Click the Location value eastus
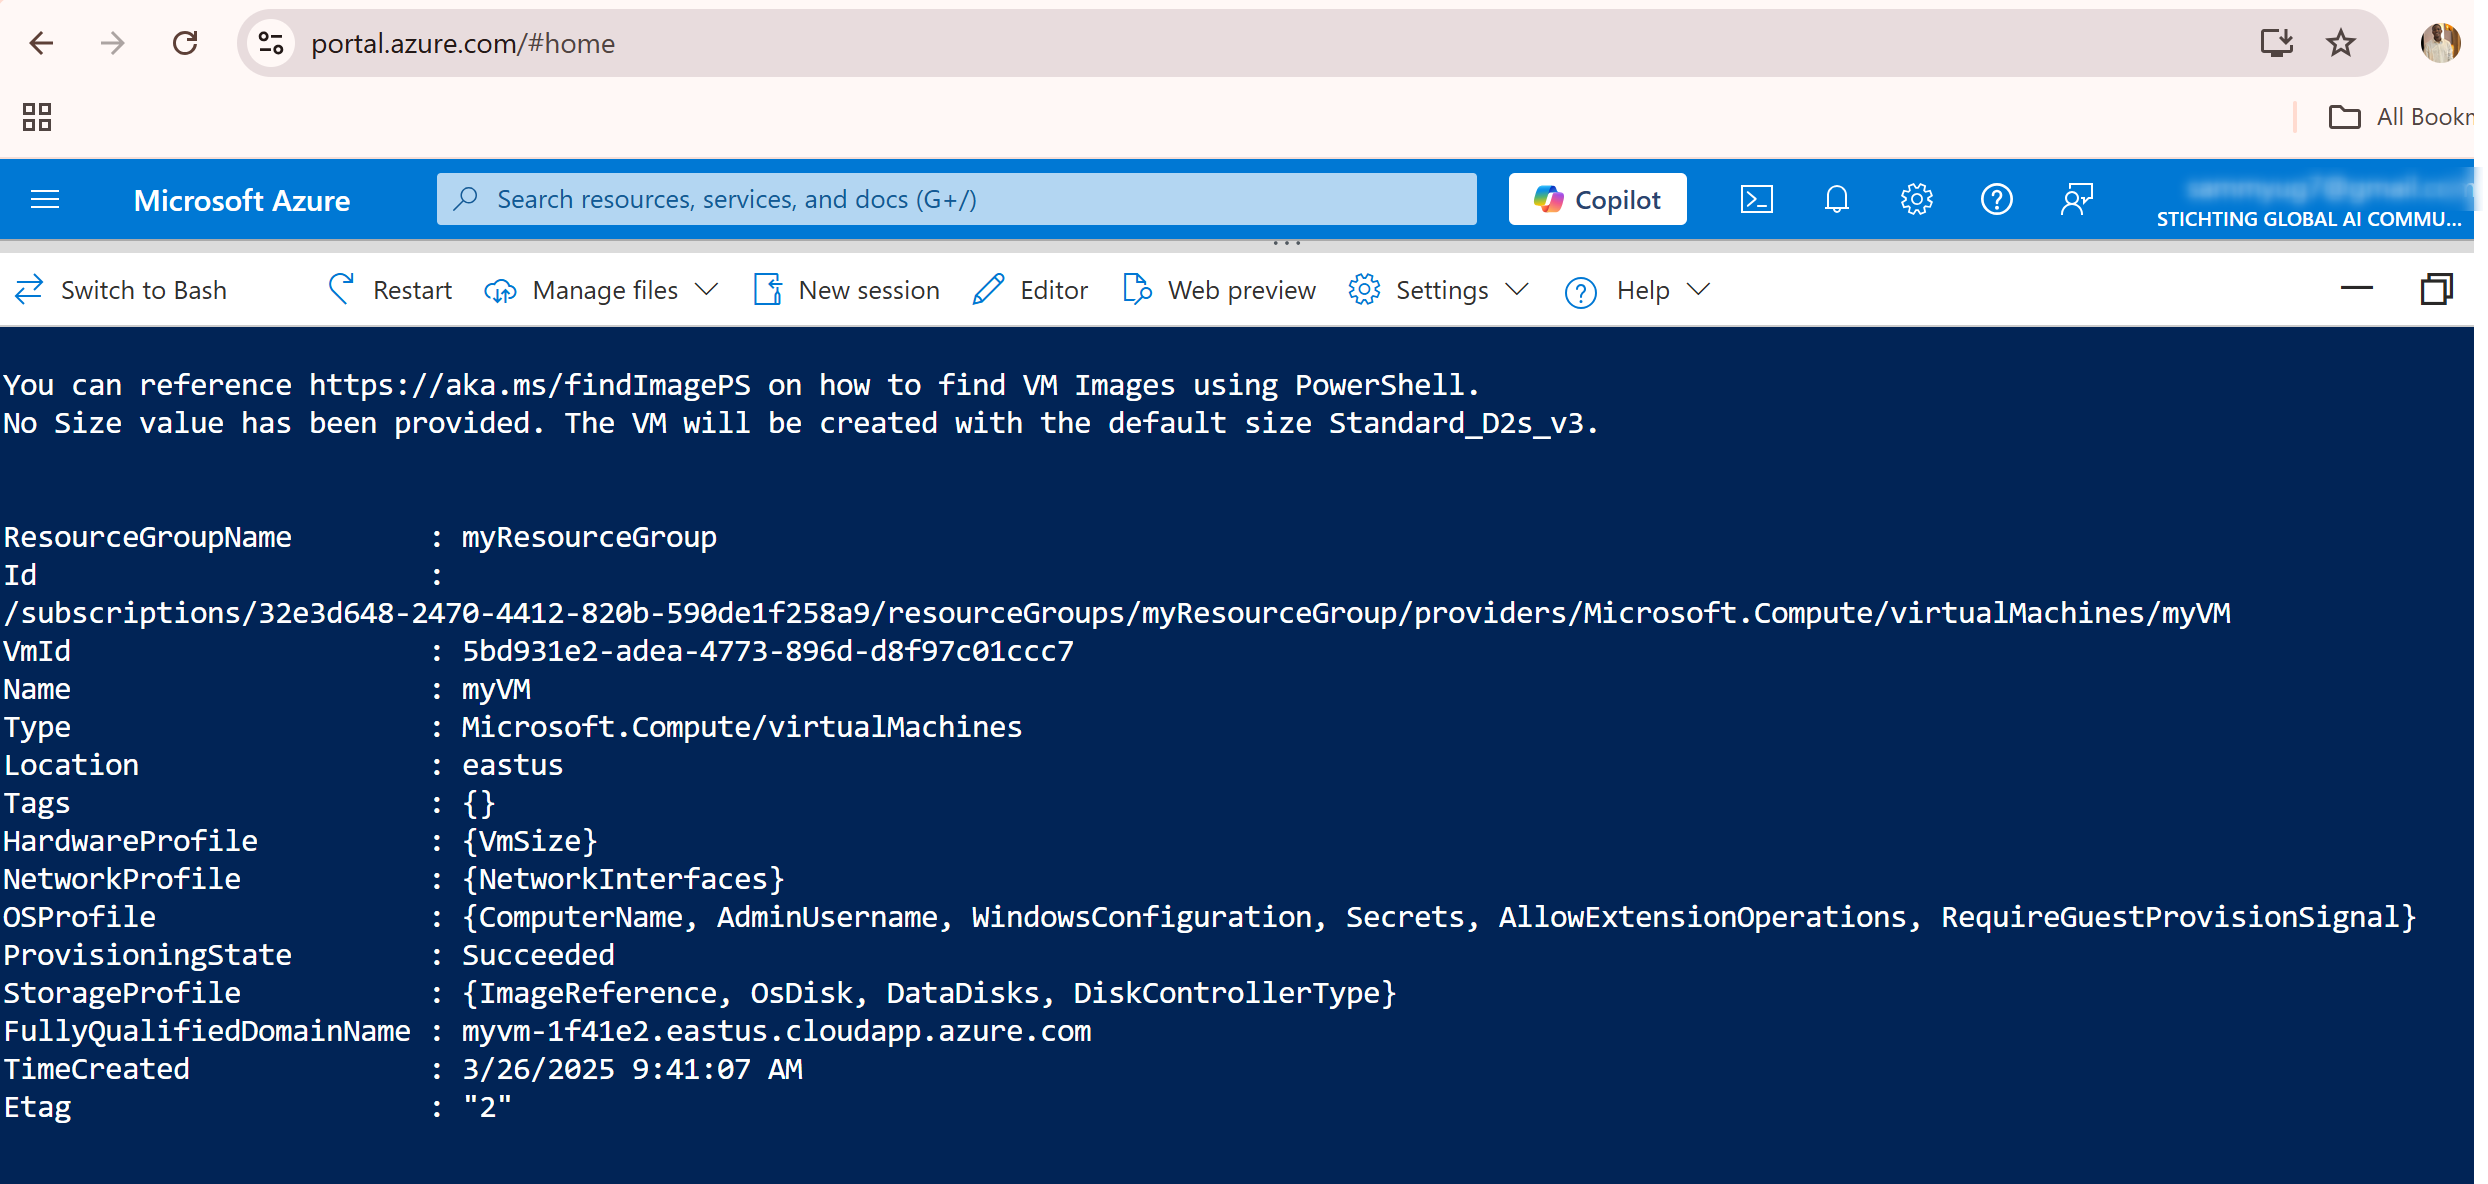 coord(512,765)
